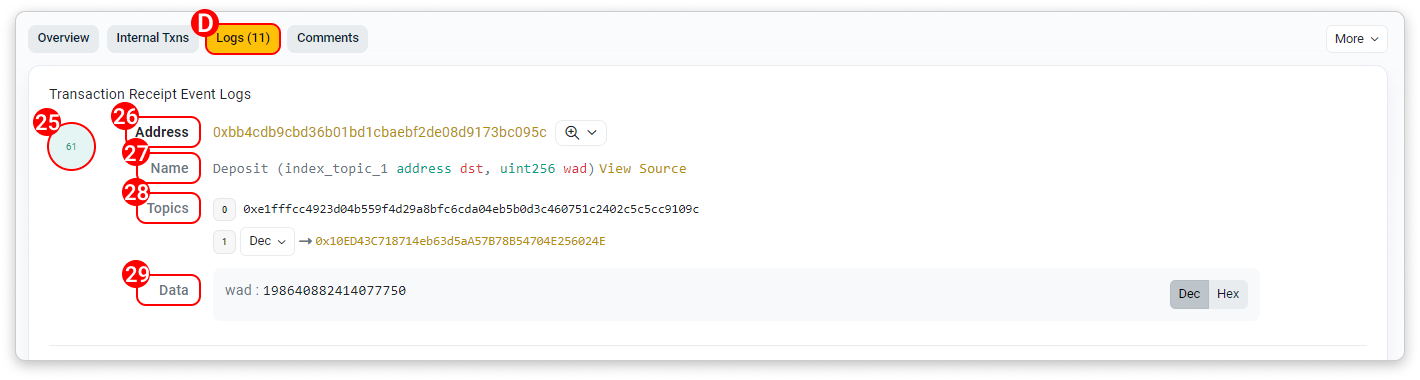
Task: Expand the chevron next to magnifier icon
Action: pos(592,133)
